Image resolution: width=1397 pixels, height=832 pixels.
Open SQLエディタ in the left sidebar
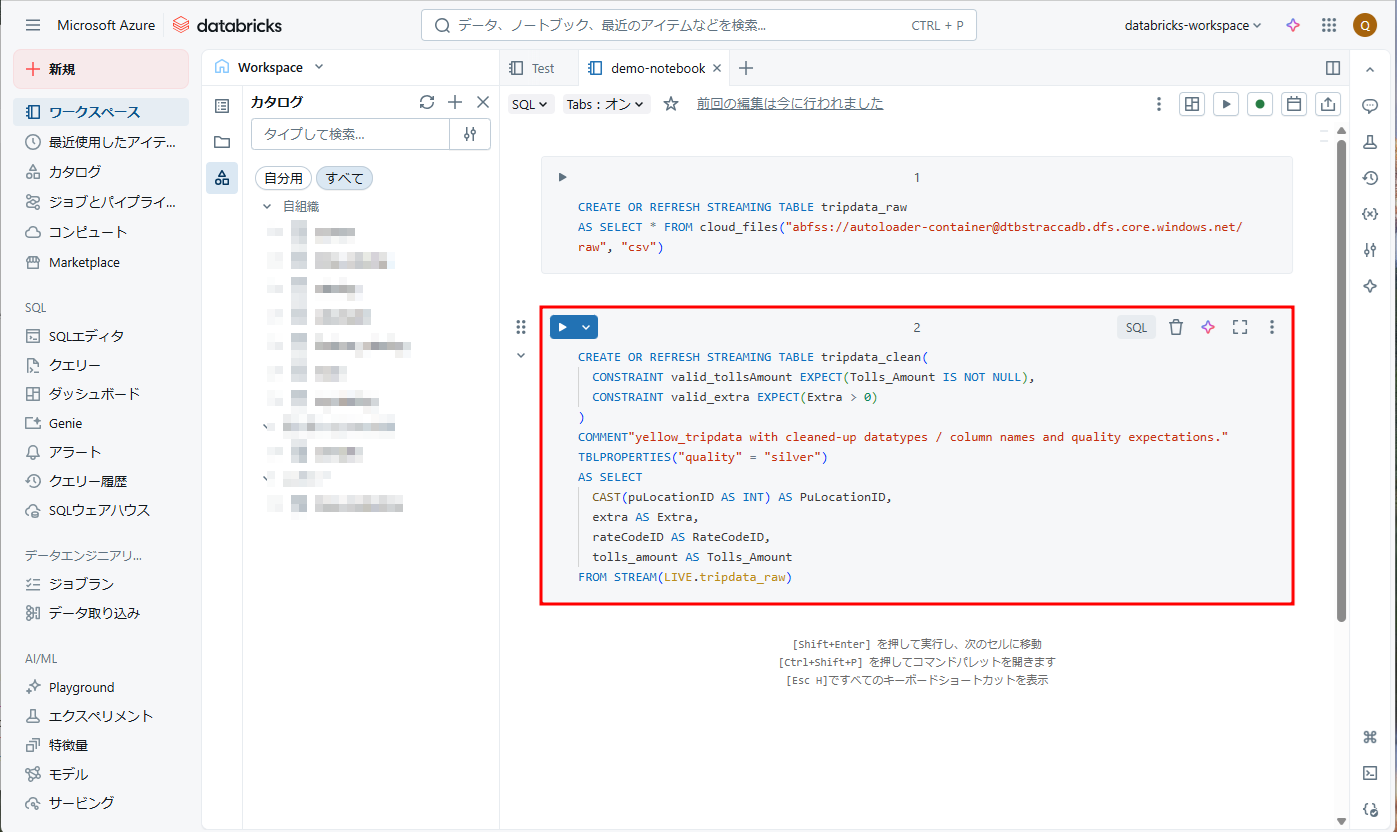[x=86, y=336]
